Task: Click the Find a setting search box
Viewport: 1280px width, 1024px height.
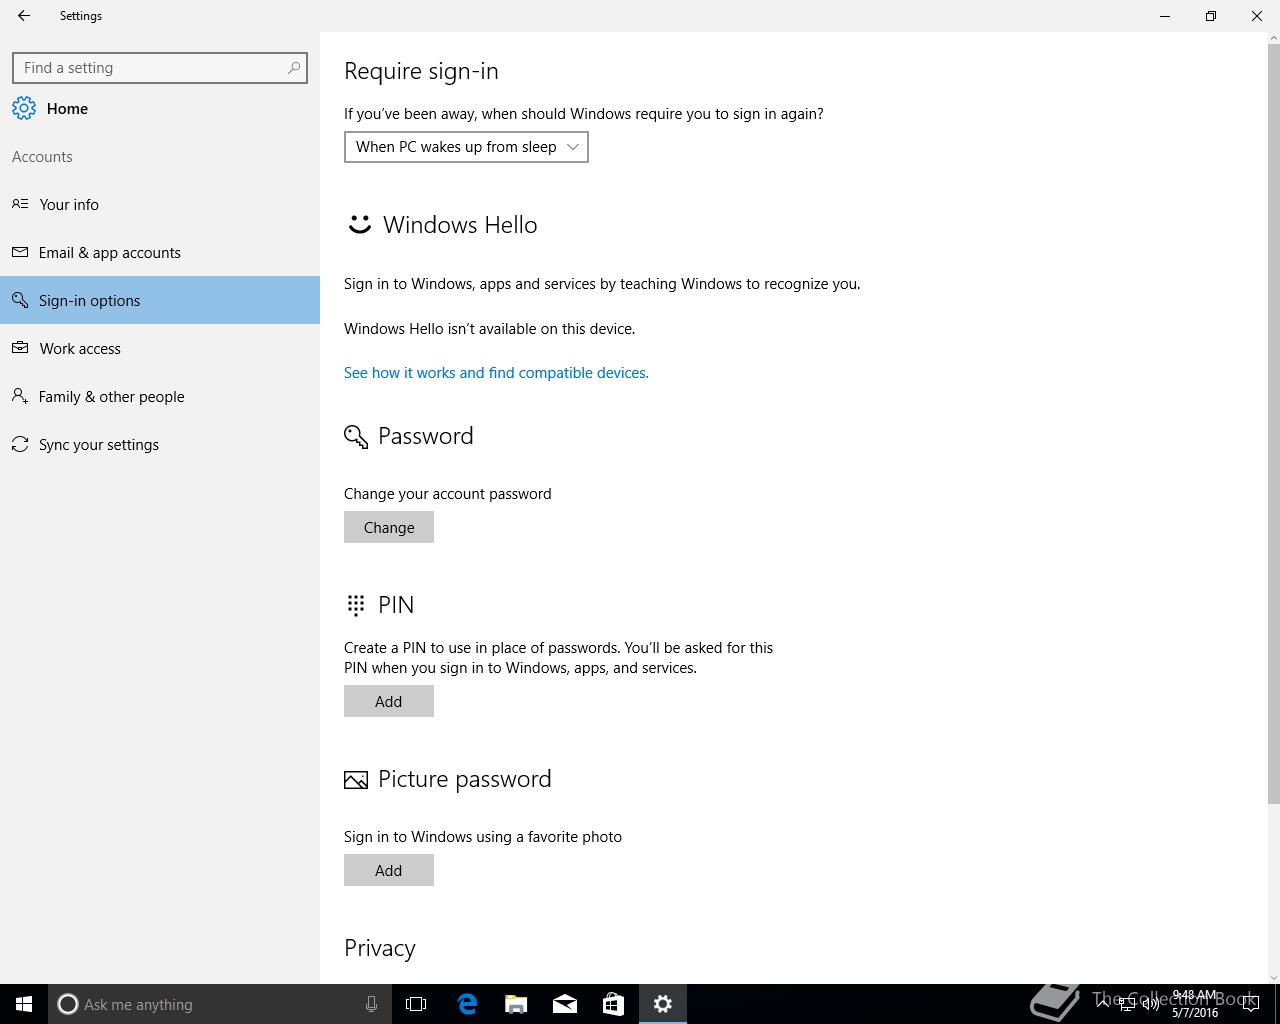Action: click(x=160, y=68)
